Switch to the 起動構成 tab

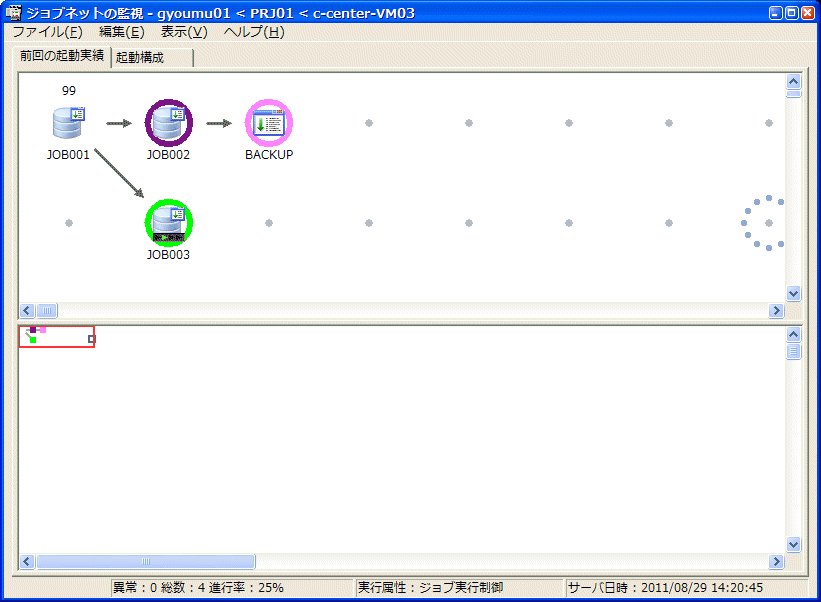coord(152,58)
